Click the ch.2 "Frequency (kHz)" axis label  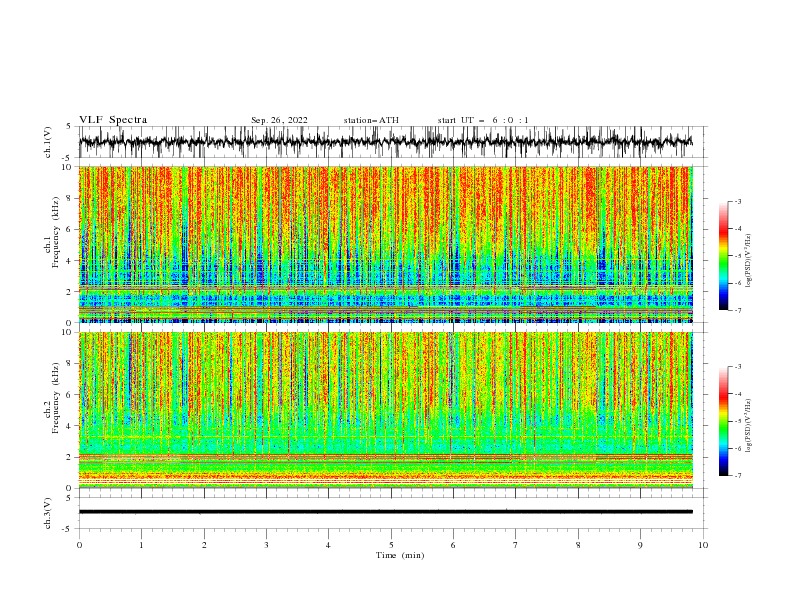[x=55, y=397]
